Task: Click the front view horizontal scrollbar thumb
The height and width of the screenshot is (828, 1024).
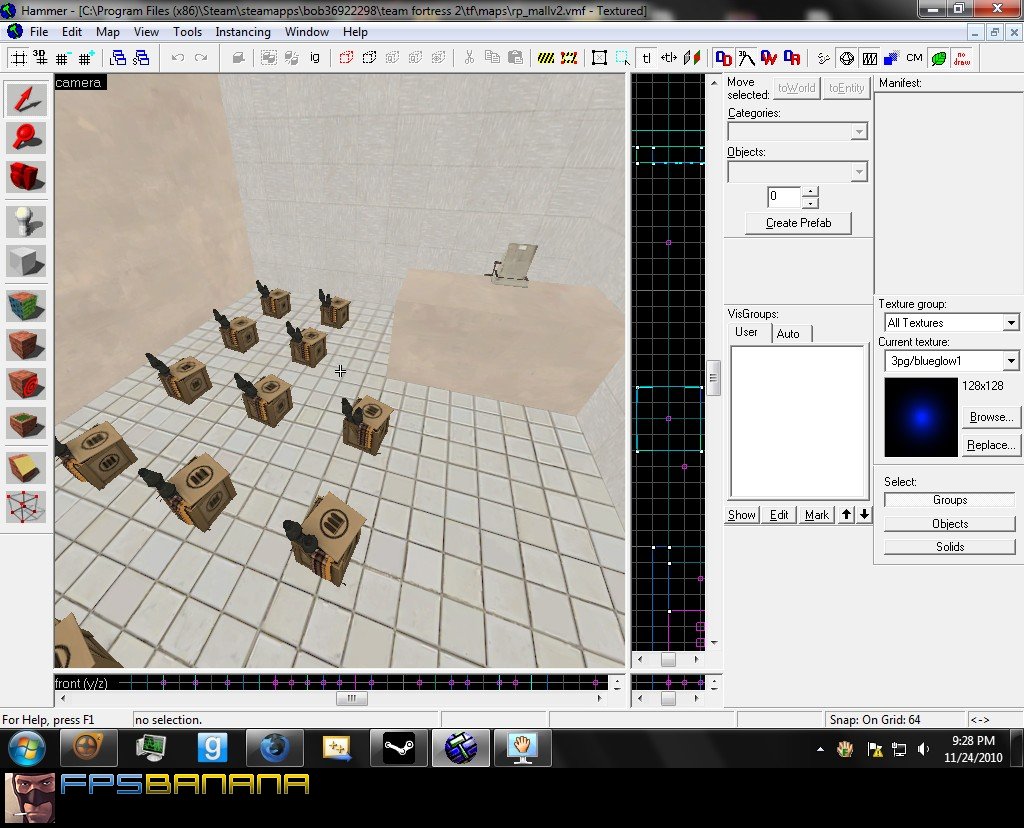Action: [352, 699]
